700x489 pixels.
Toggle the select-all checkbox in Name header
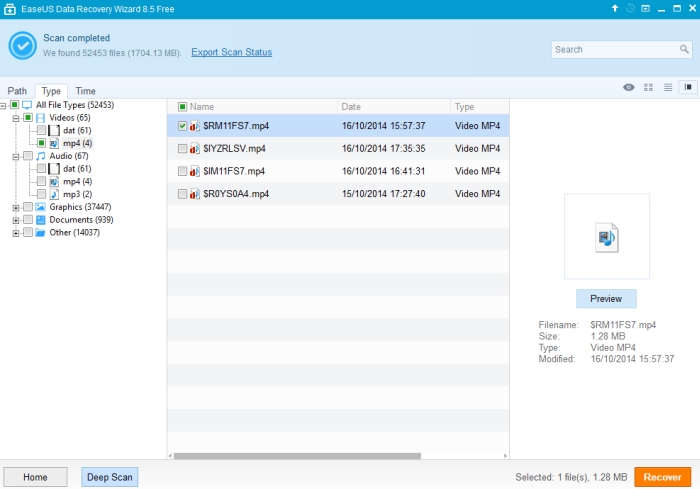click(x=182, y=107)
